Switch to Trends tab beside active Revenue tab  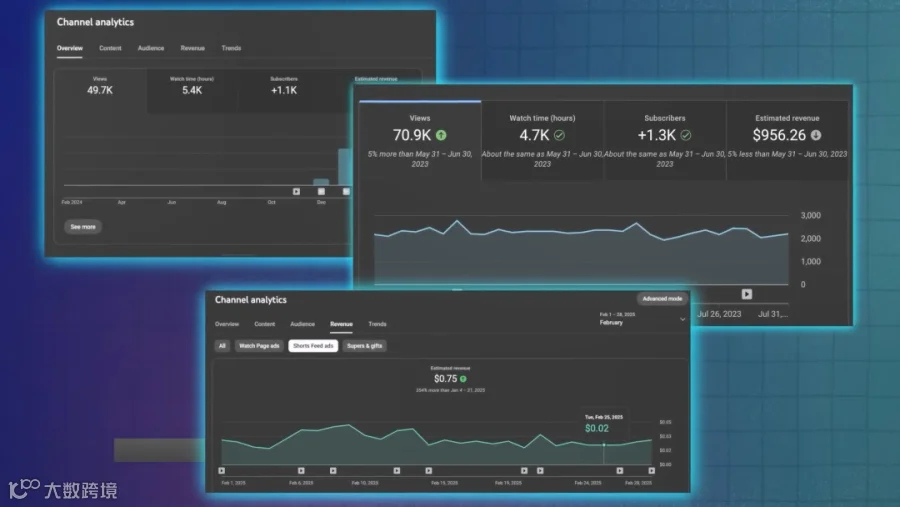click(x=377, y=324)
